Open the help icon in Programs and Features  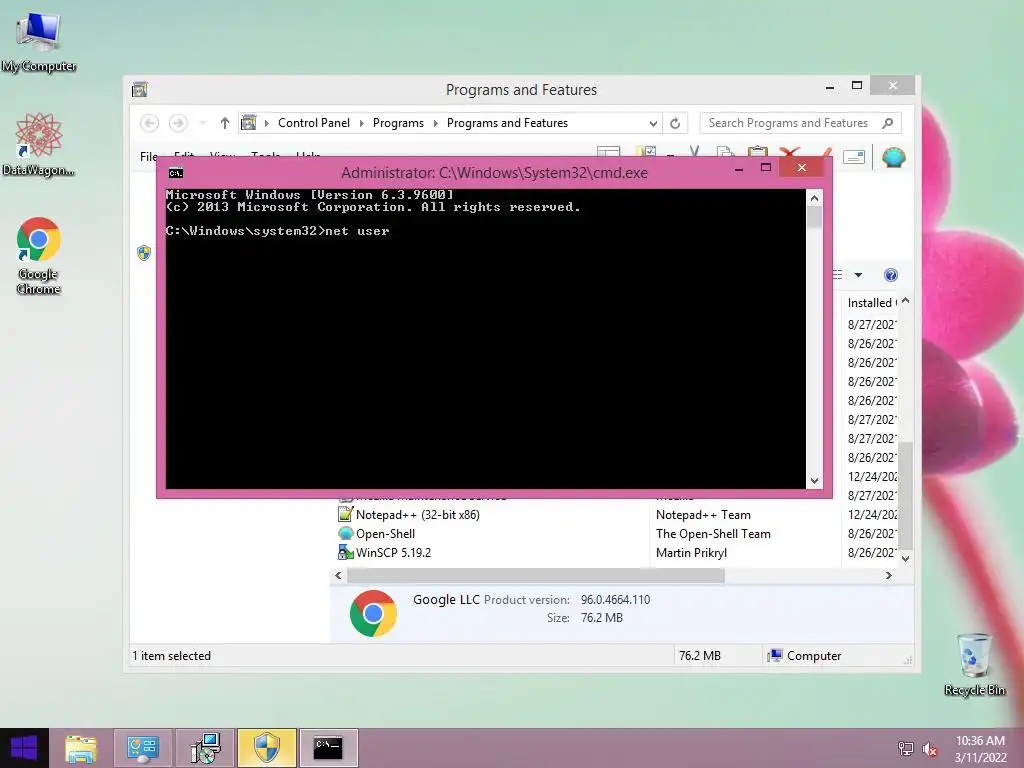[890, 275]
